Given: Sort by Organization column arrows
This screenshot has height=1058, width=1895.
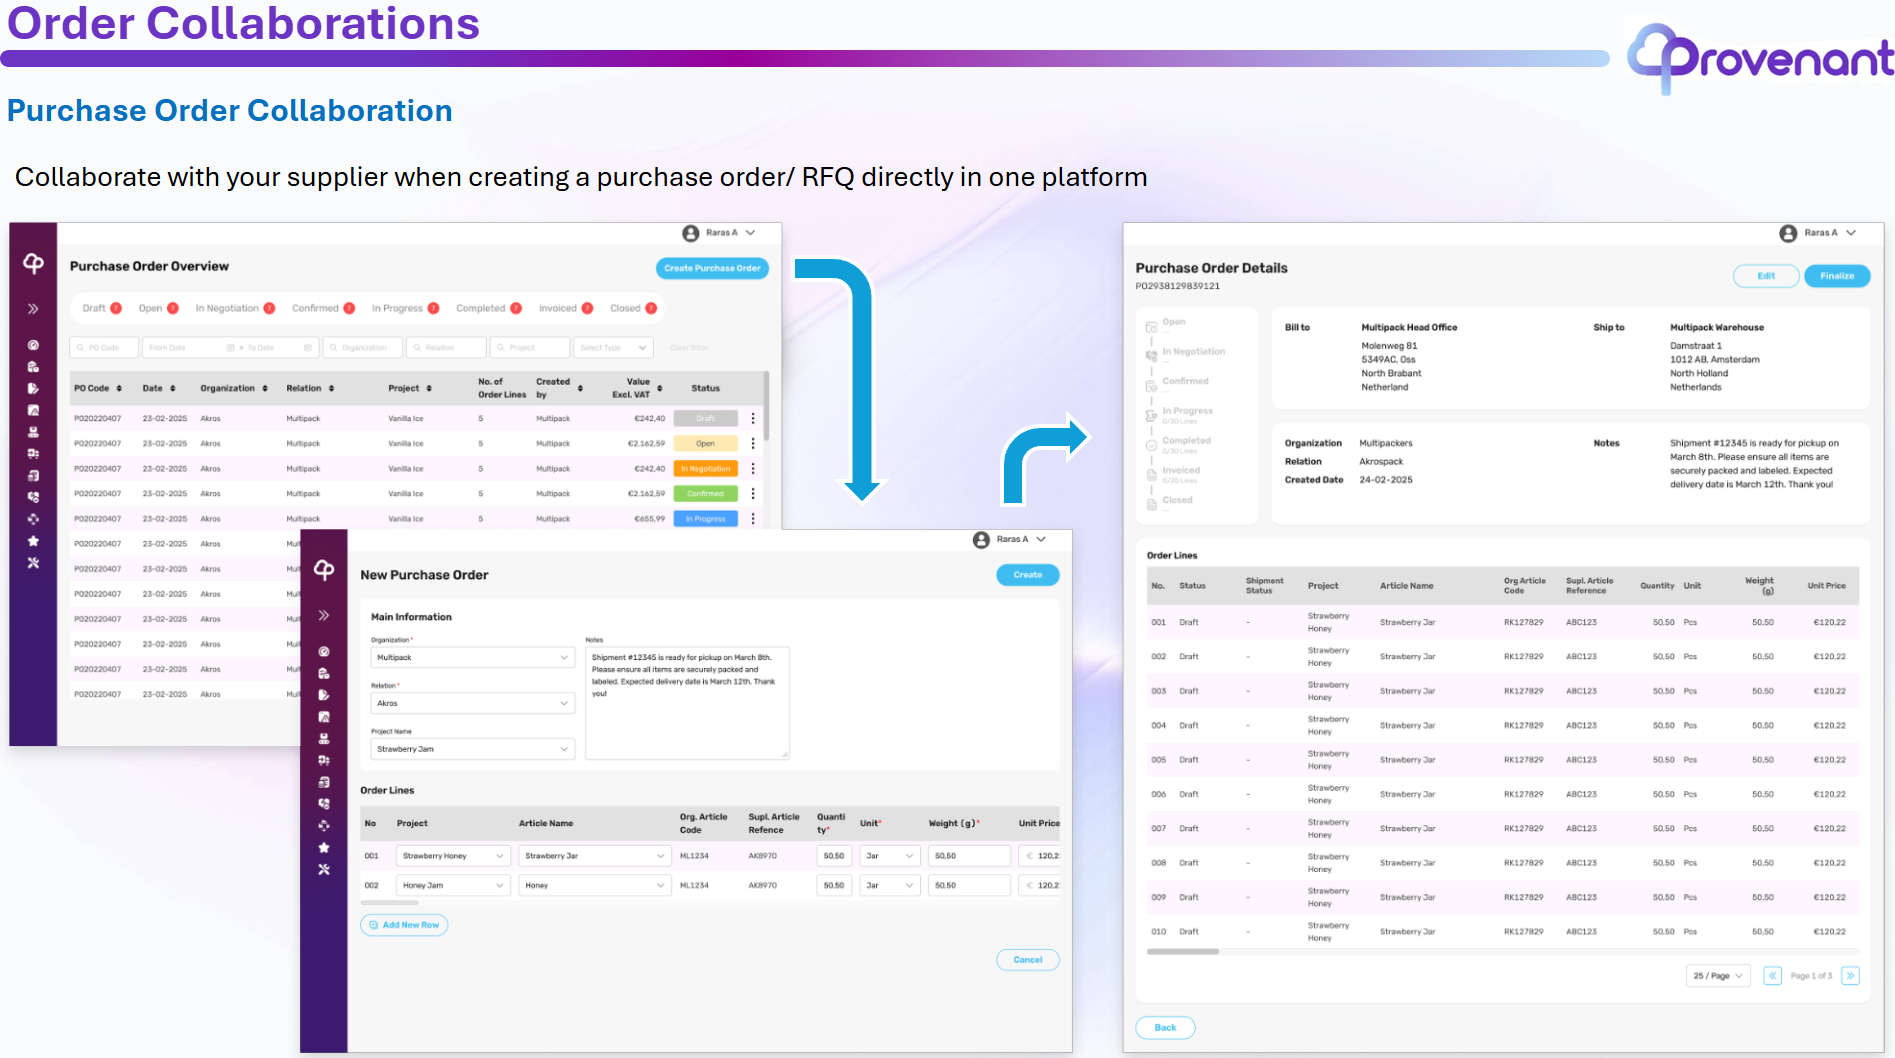Looking at the screenshot, I should (265, 388).
